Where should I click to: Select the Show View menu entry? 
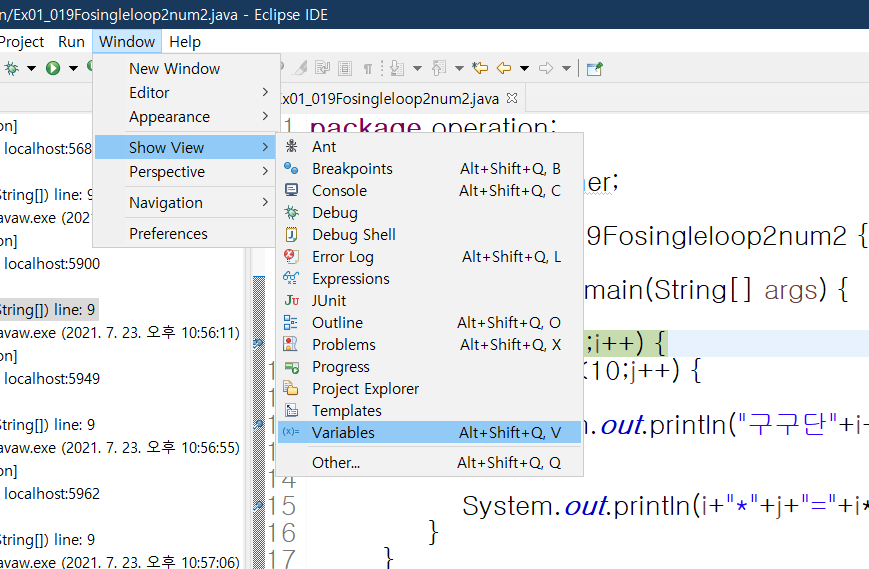pyautogui.click(x=186, y=147)
